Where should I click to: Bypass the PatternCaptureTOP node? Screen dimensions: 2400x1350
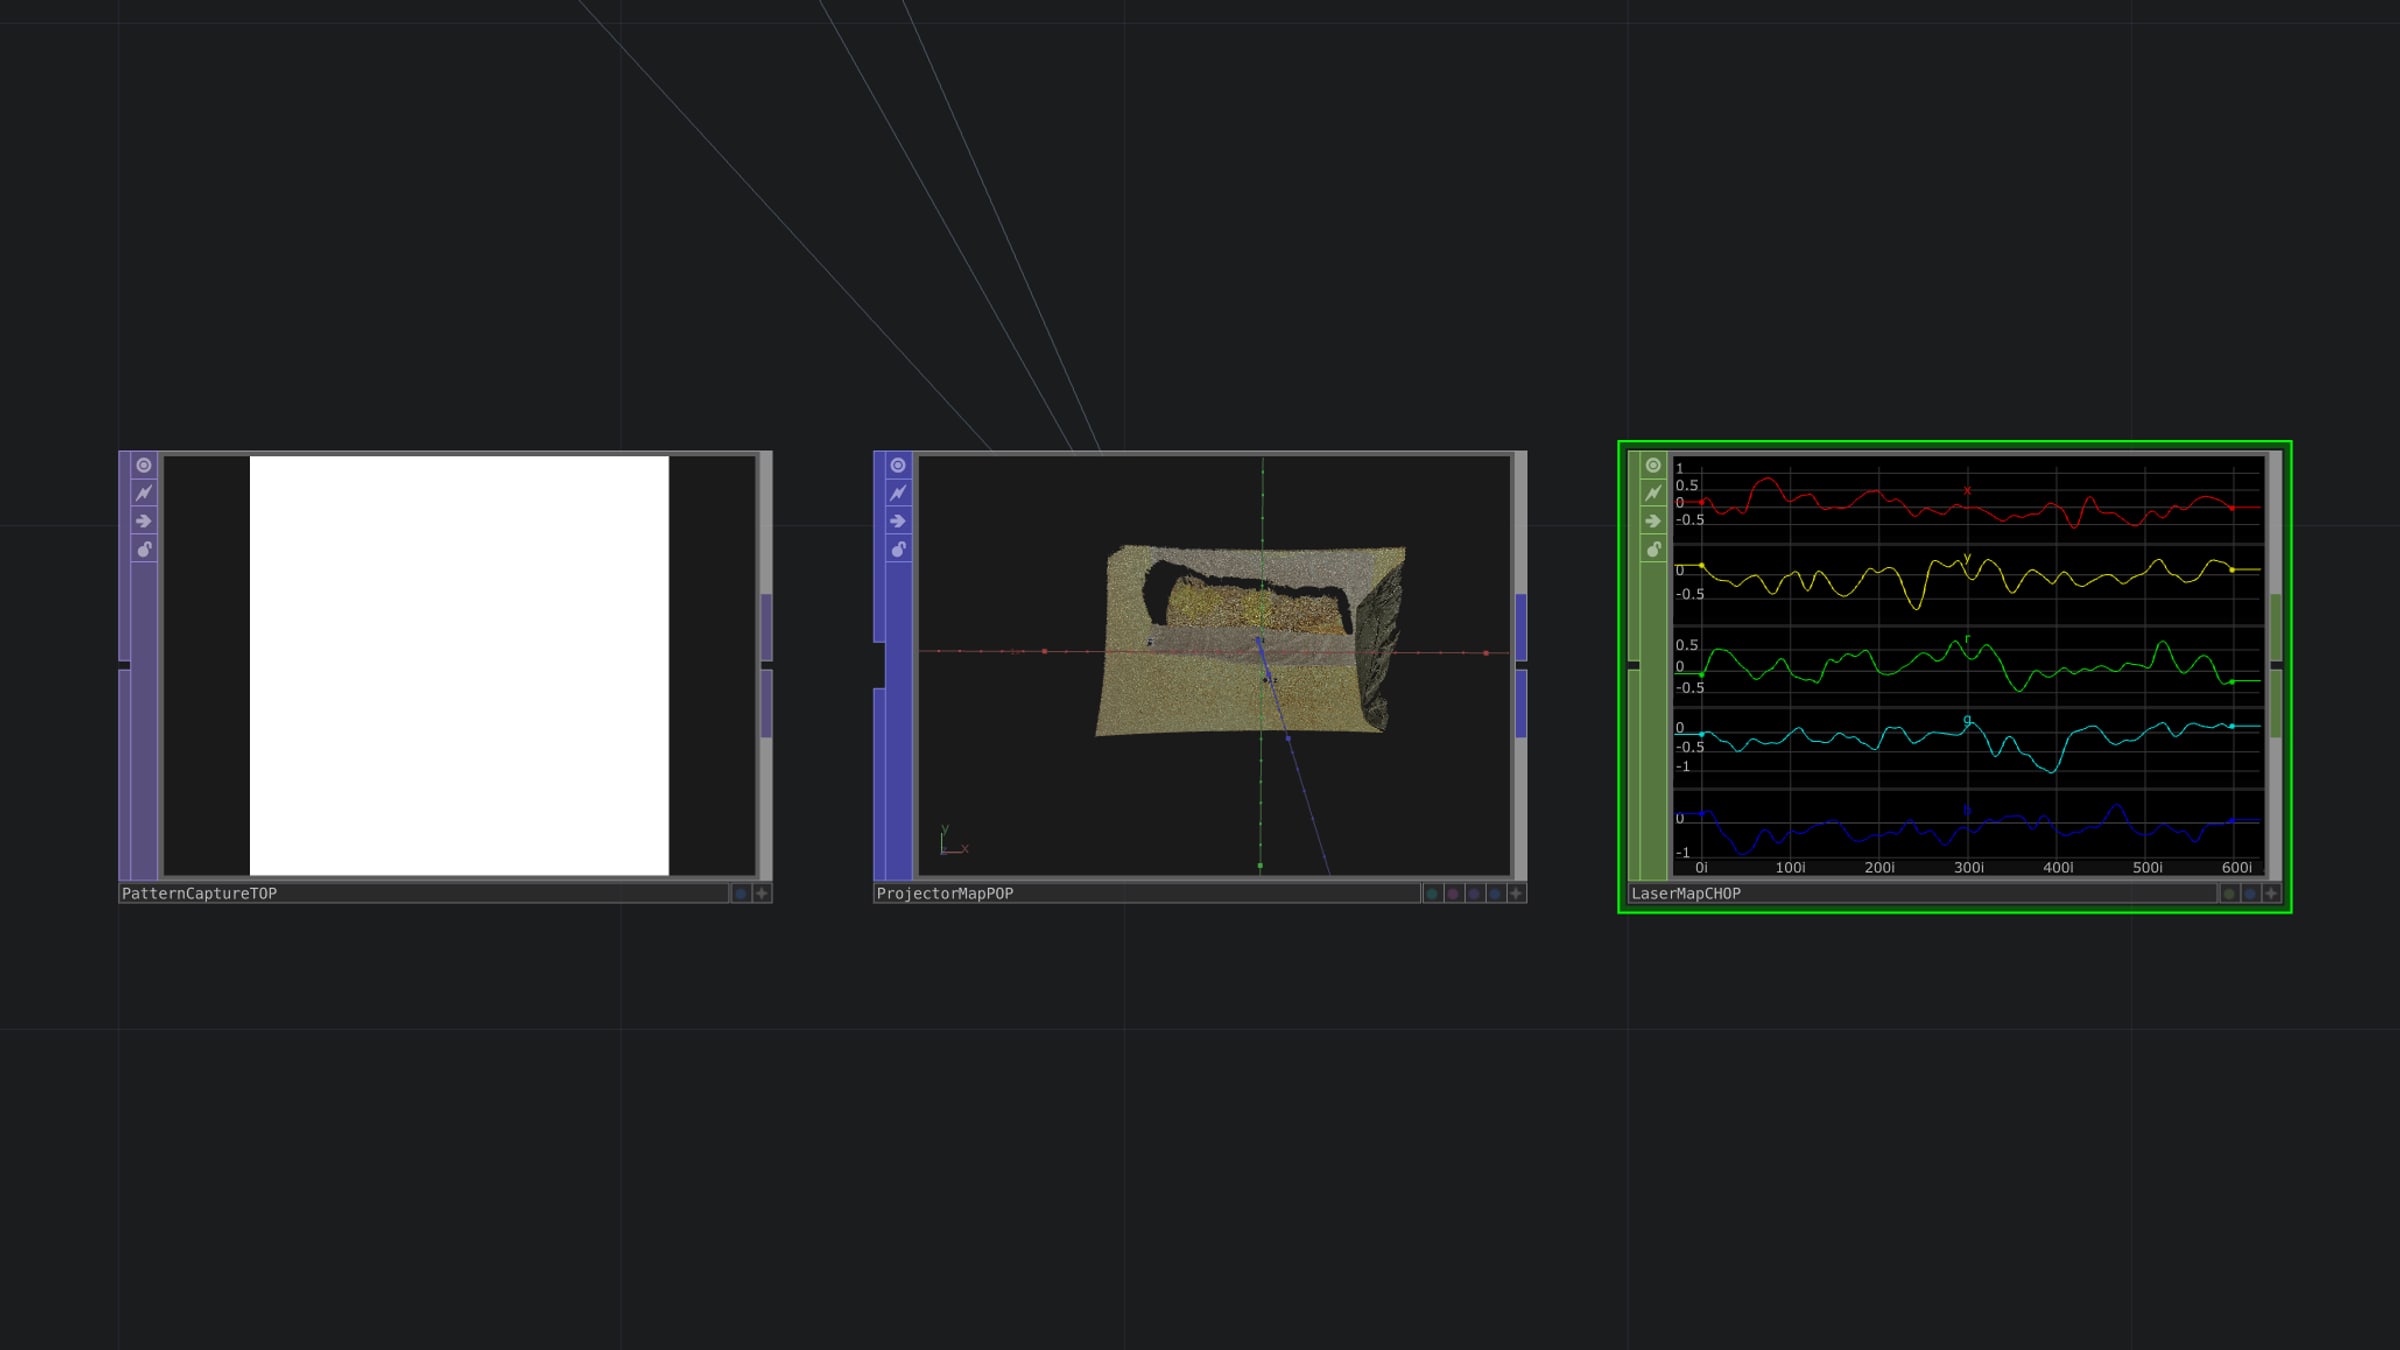click(144, 521)
